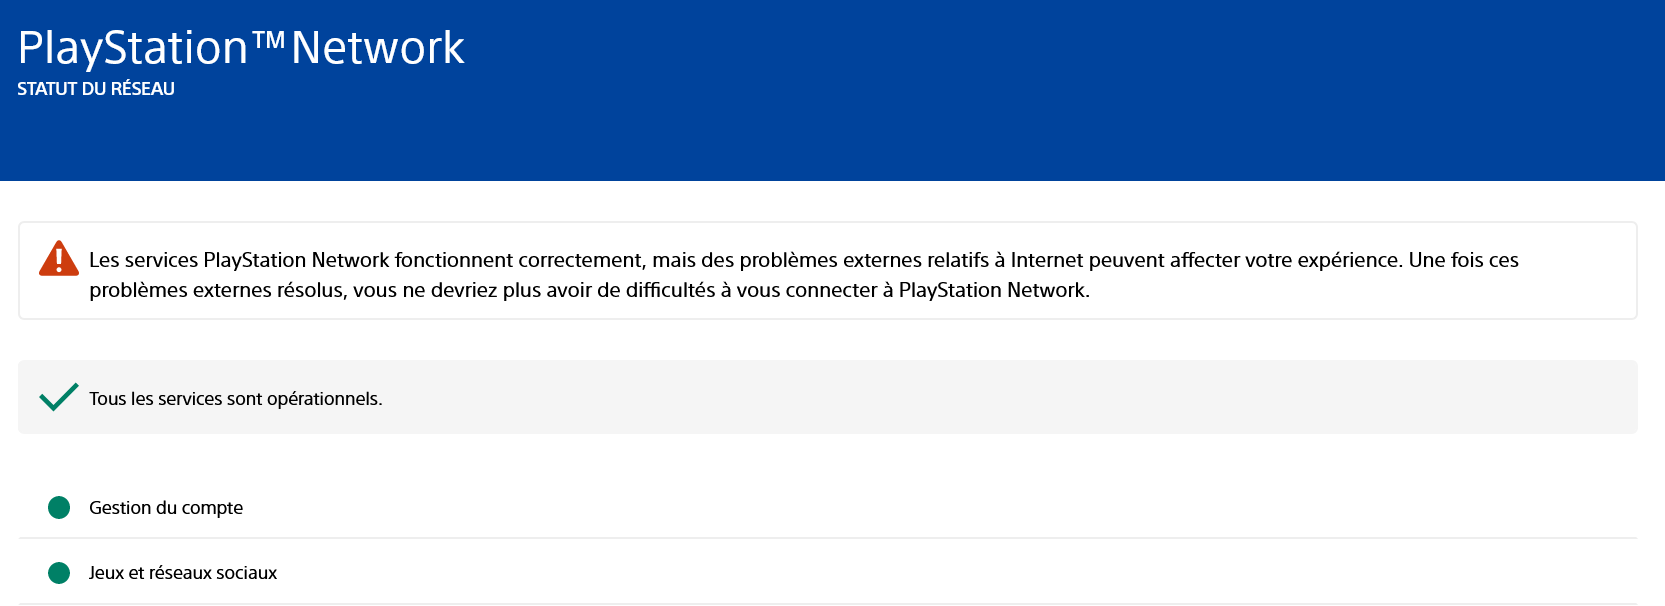Click the PlayStation™Network logo text
The width and height of the screenshot is (1665, 606).
(240, 47)
